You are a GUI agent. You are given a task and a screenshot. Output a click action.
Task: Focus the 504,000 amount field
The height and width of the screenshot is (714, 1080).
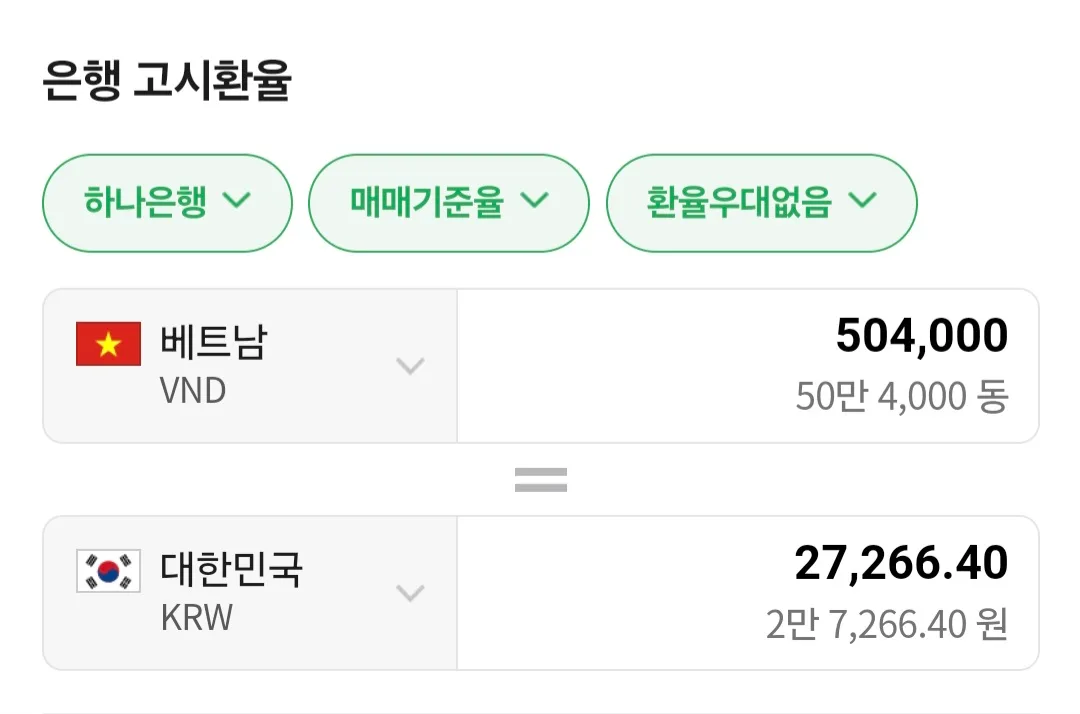921,337
